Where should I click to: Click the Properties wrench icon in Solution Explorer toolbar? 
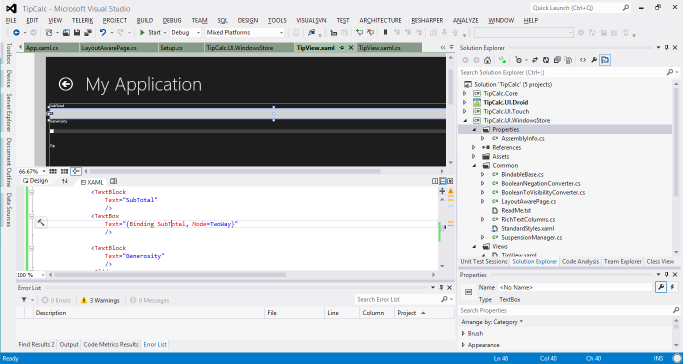(594, 60)
